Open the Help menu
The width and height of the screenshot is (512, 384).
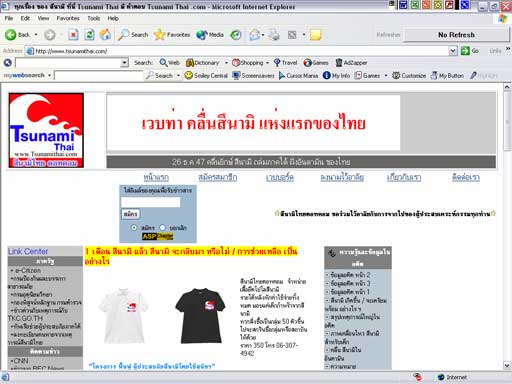(x=113, y=18)
